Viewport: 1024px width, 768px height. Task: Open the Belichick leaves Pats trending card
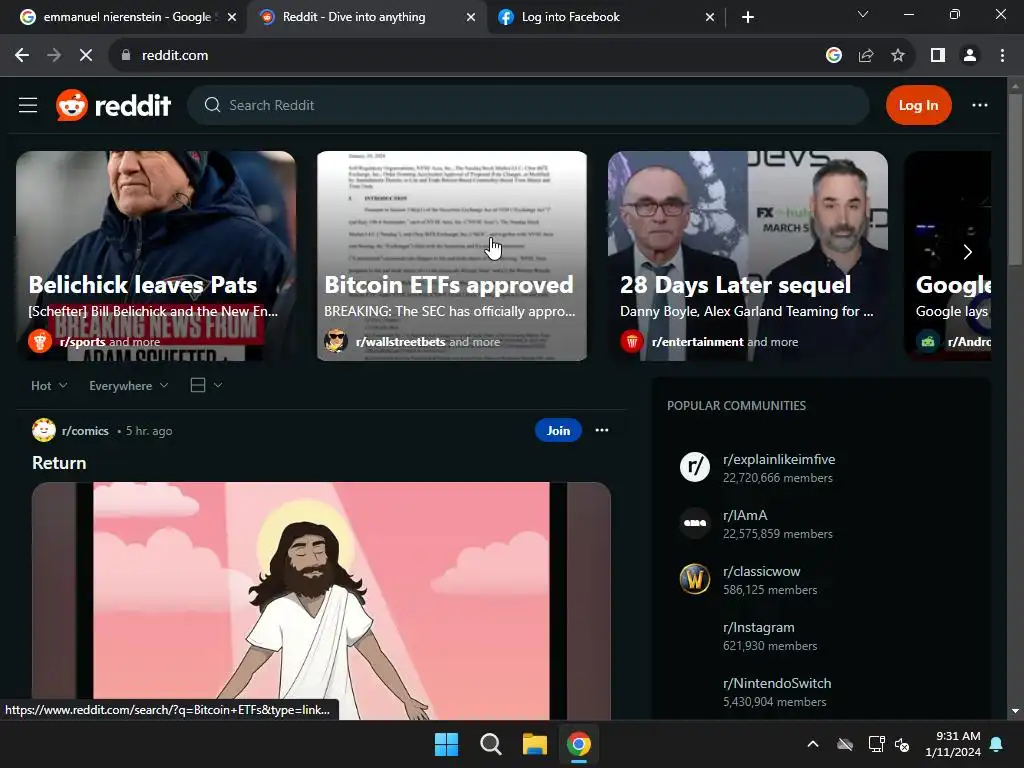(x=155, y=256)
